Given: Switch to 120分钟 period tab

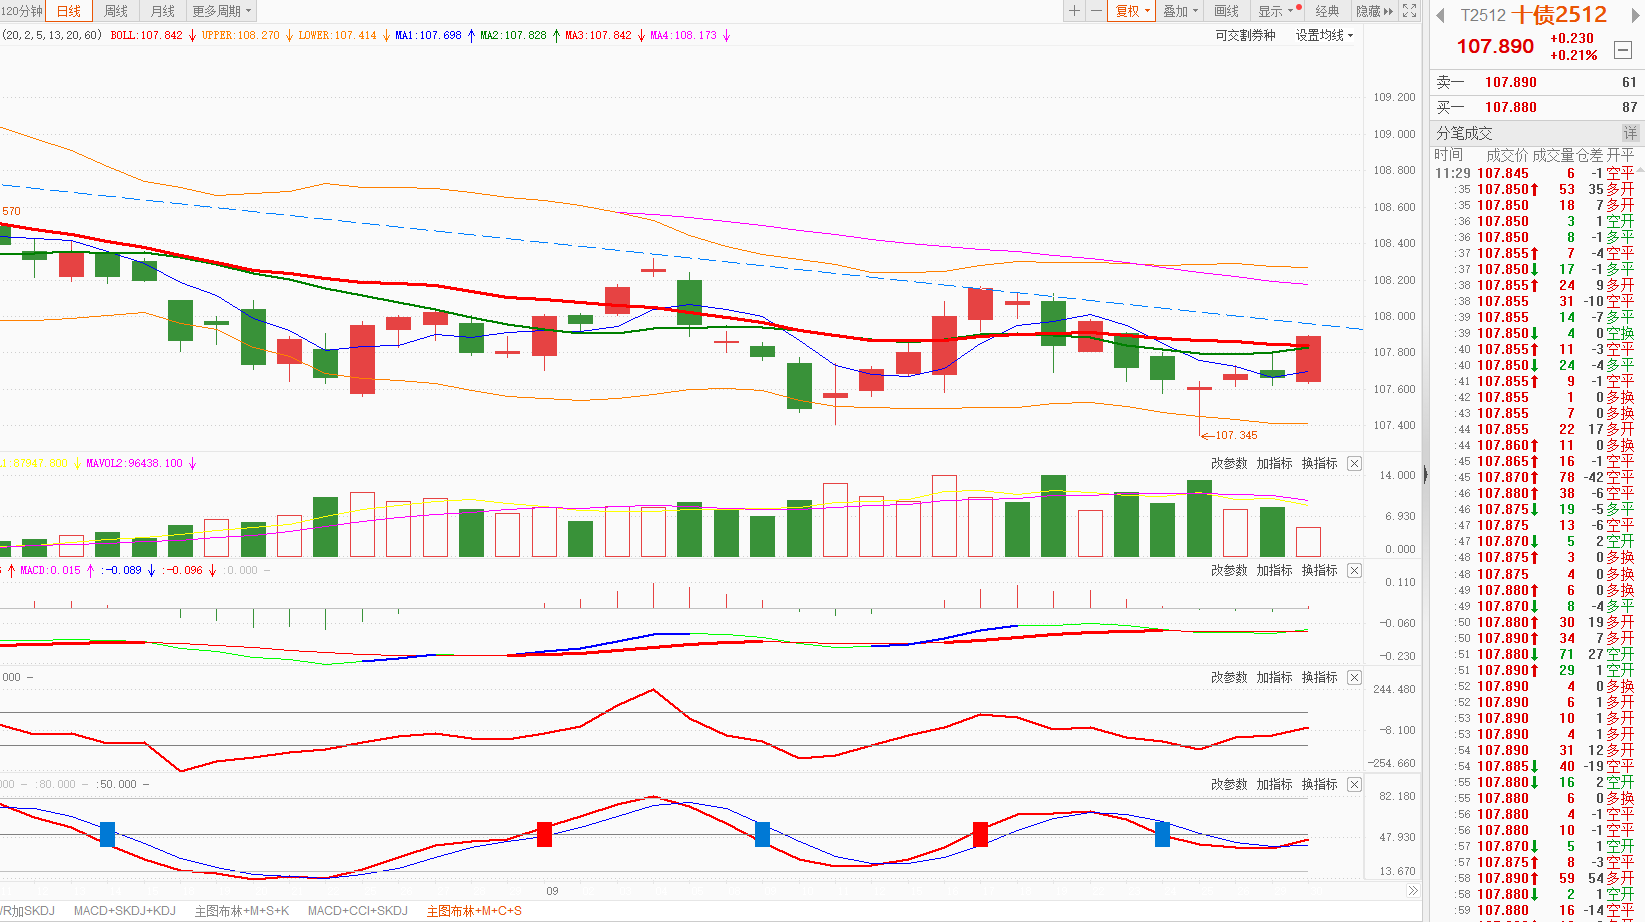Looking at the screenshot, I should tap(22, 11).
